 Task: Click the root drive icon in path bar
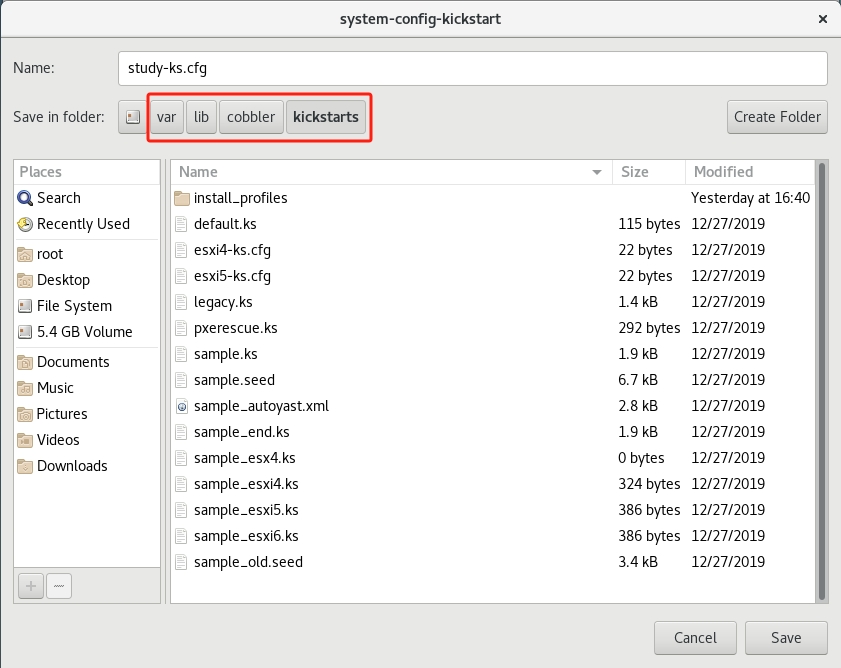pos(132,117)
